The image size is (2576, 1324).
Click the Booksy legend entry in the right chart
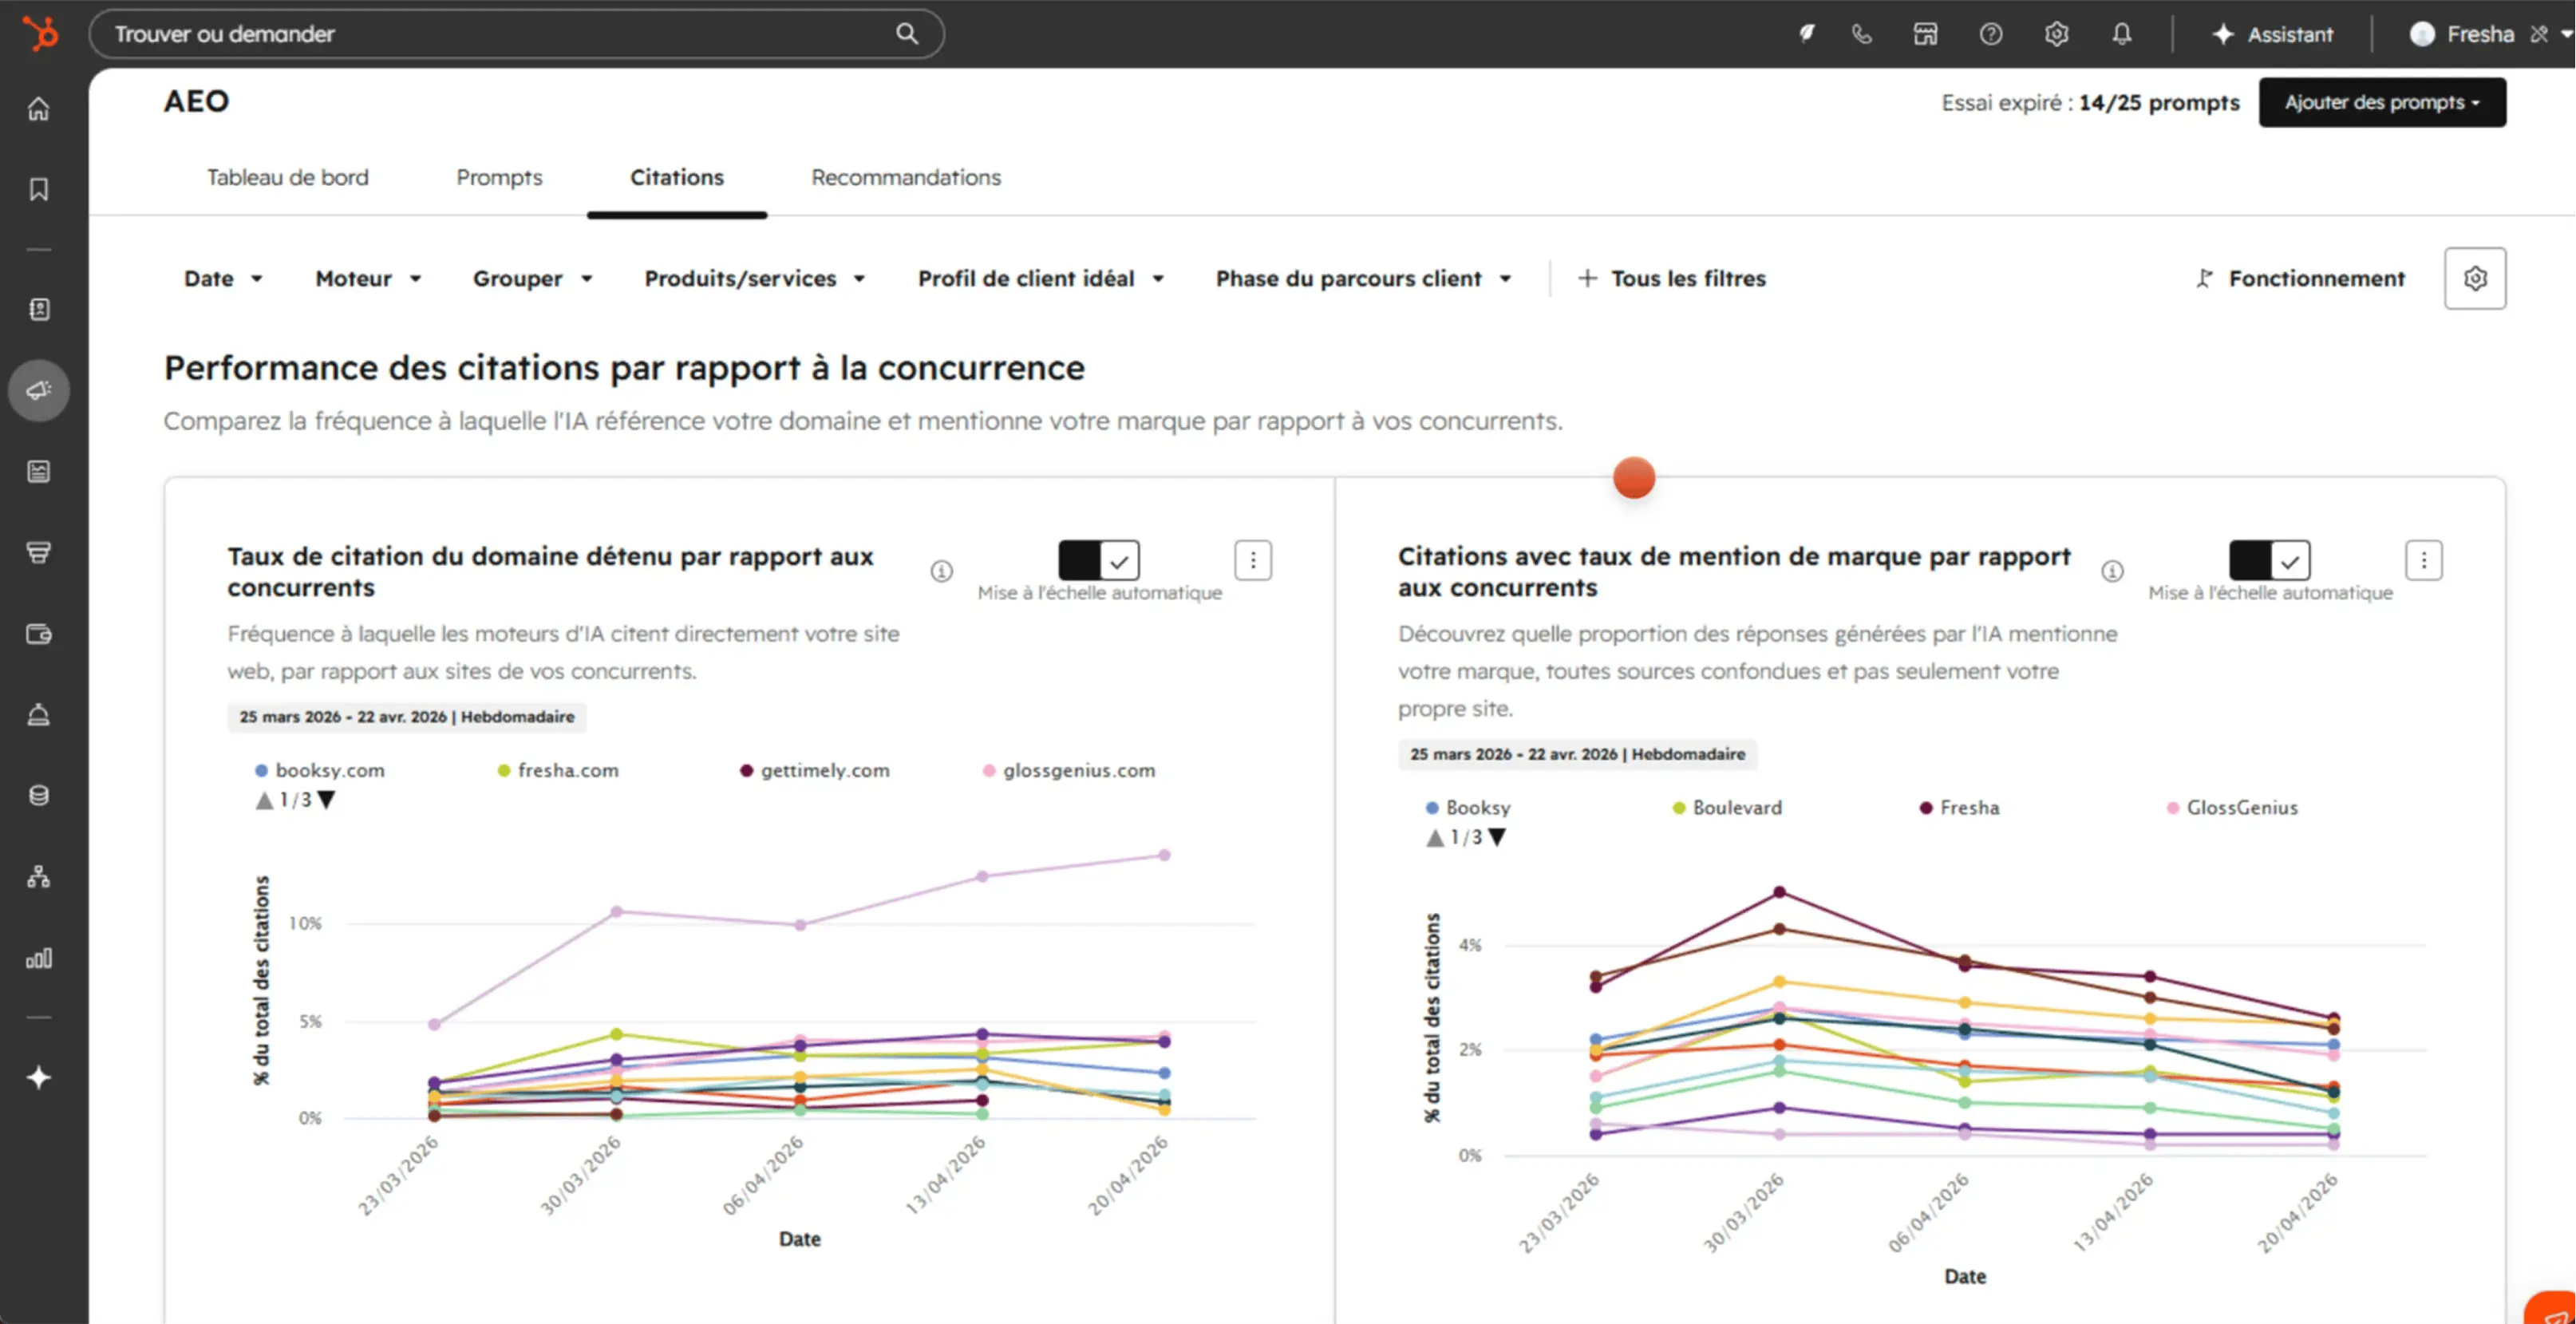pyautogui.click(x=1468, y=807)
